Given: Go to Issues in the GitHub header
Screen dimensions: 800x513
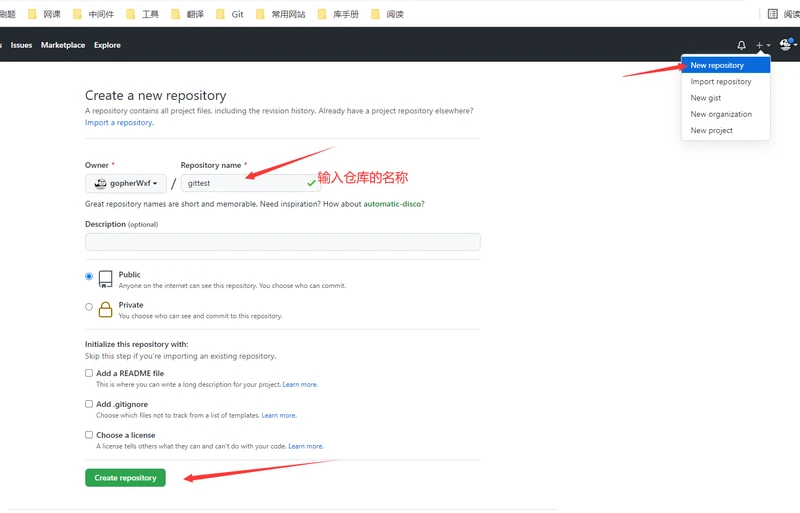Looking at the screenshot, I should click(21, 45).
